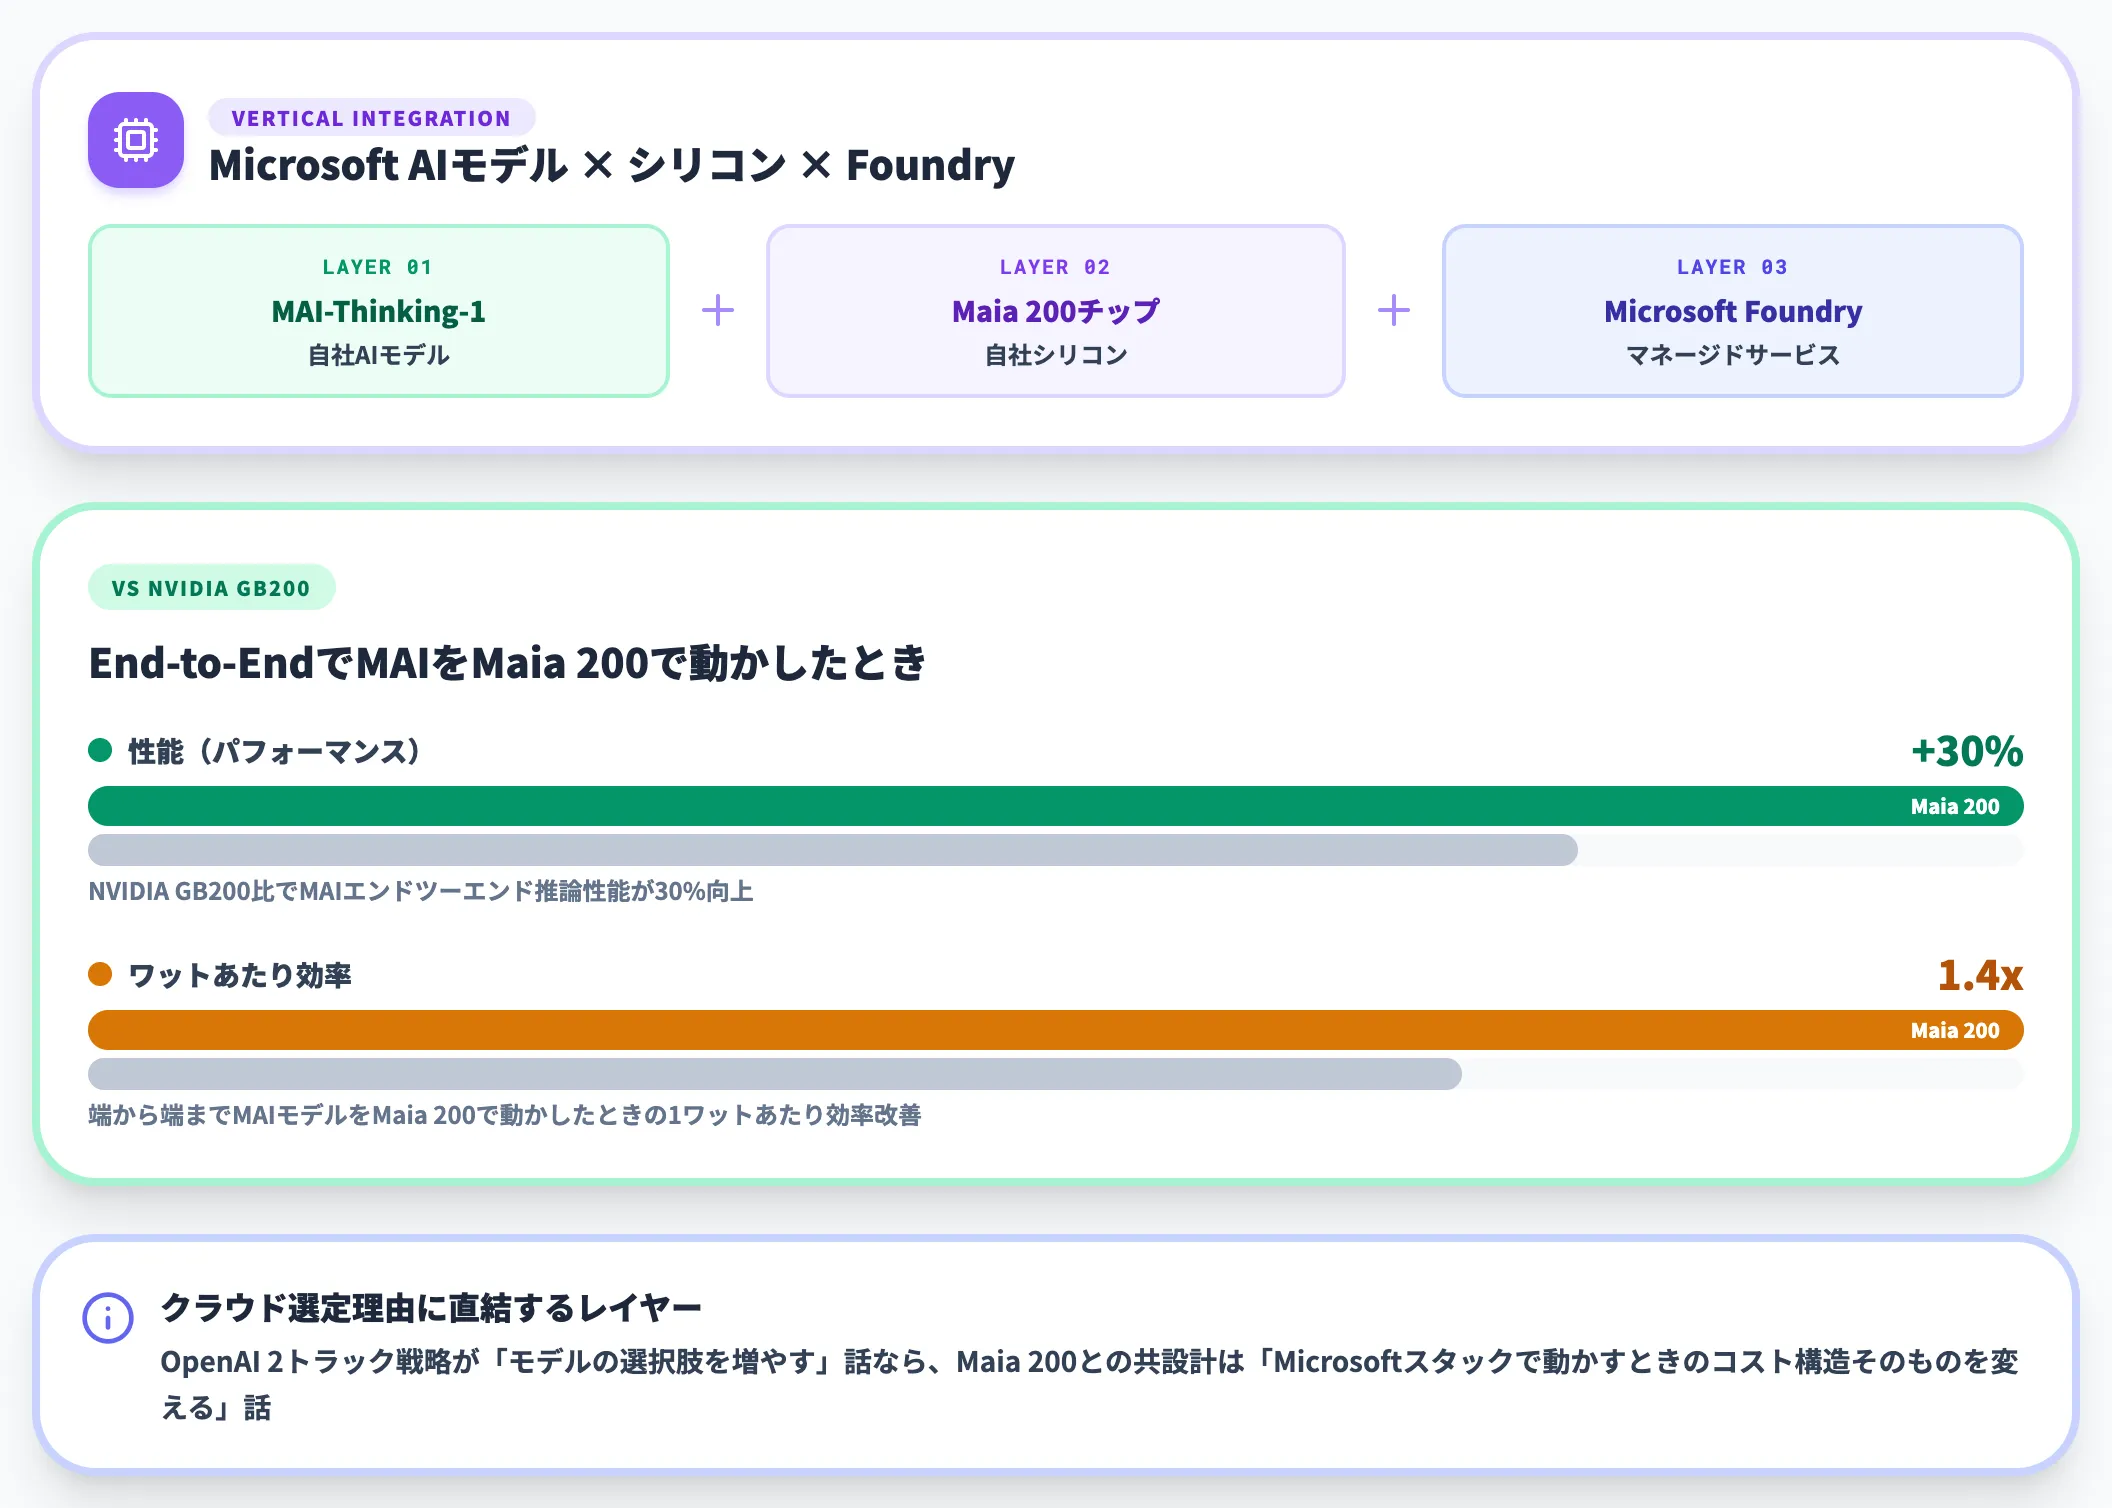
Task: Click the LAYER 03 label
Action: pyautogui.click(x=1732, y=267)
